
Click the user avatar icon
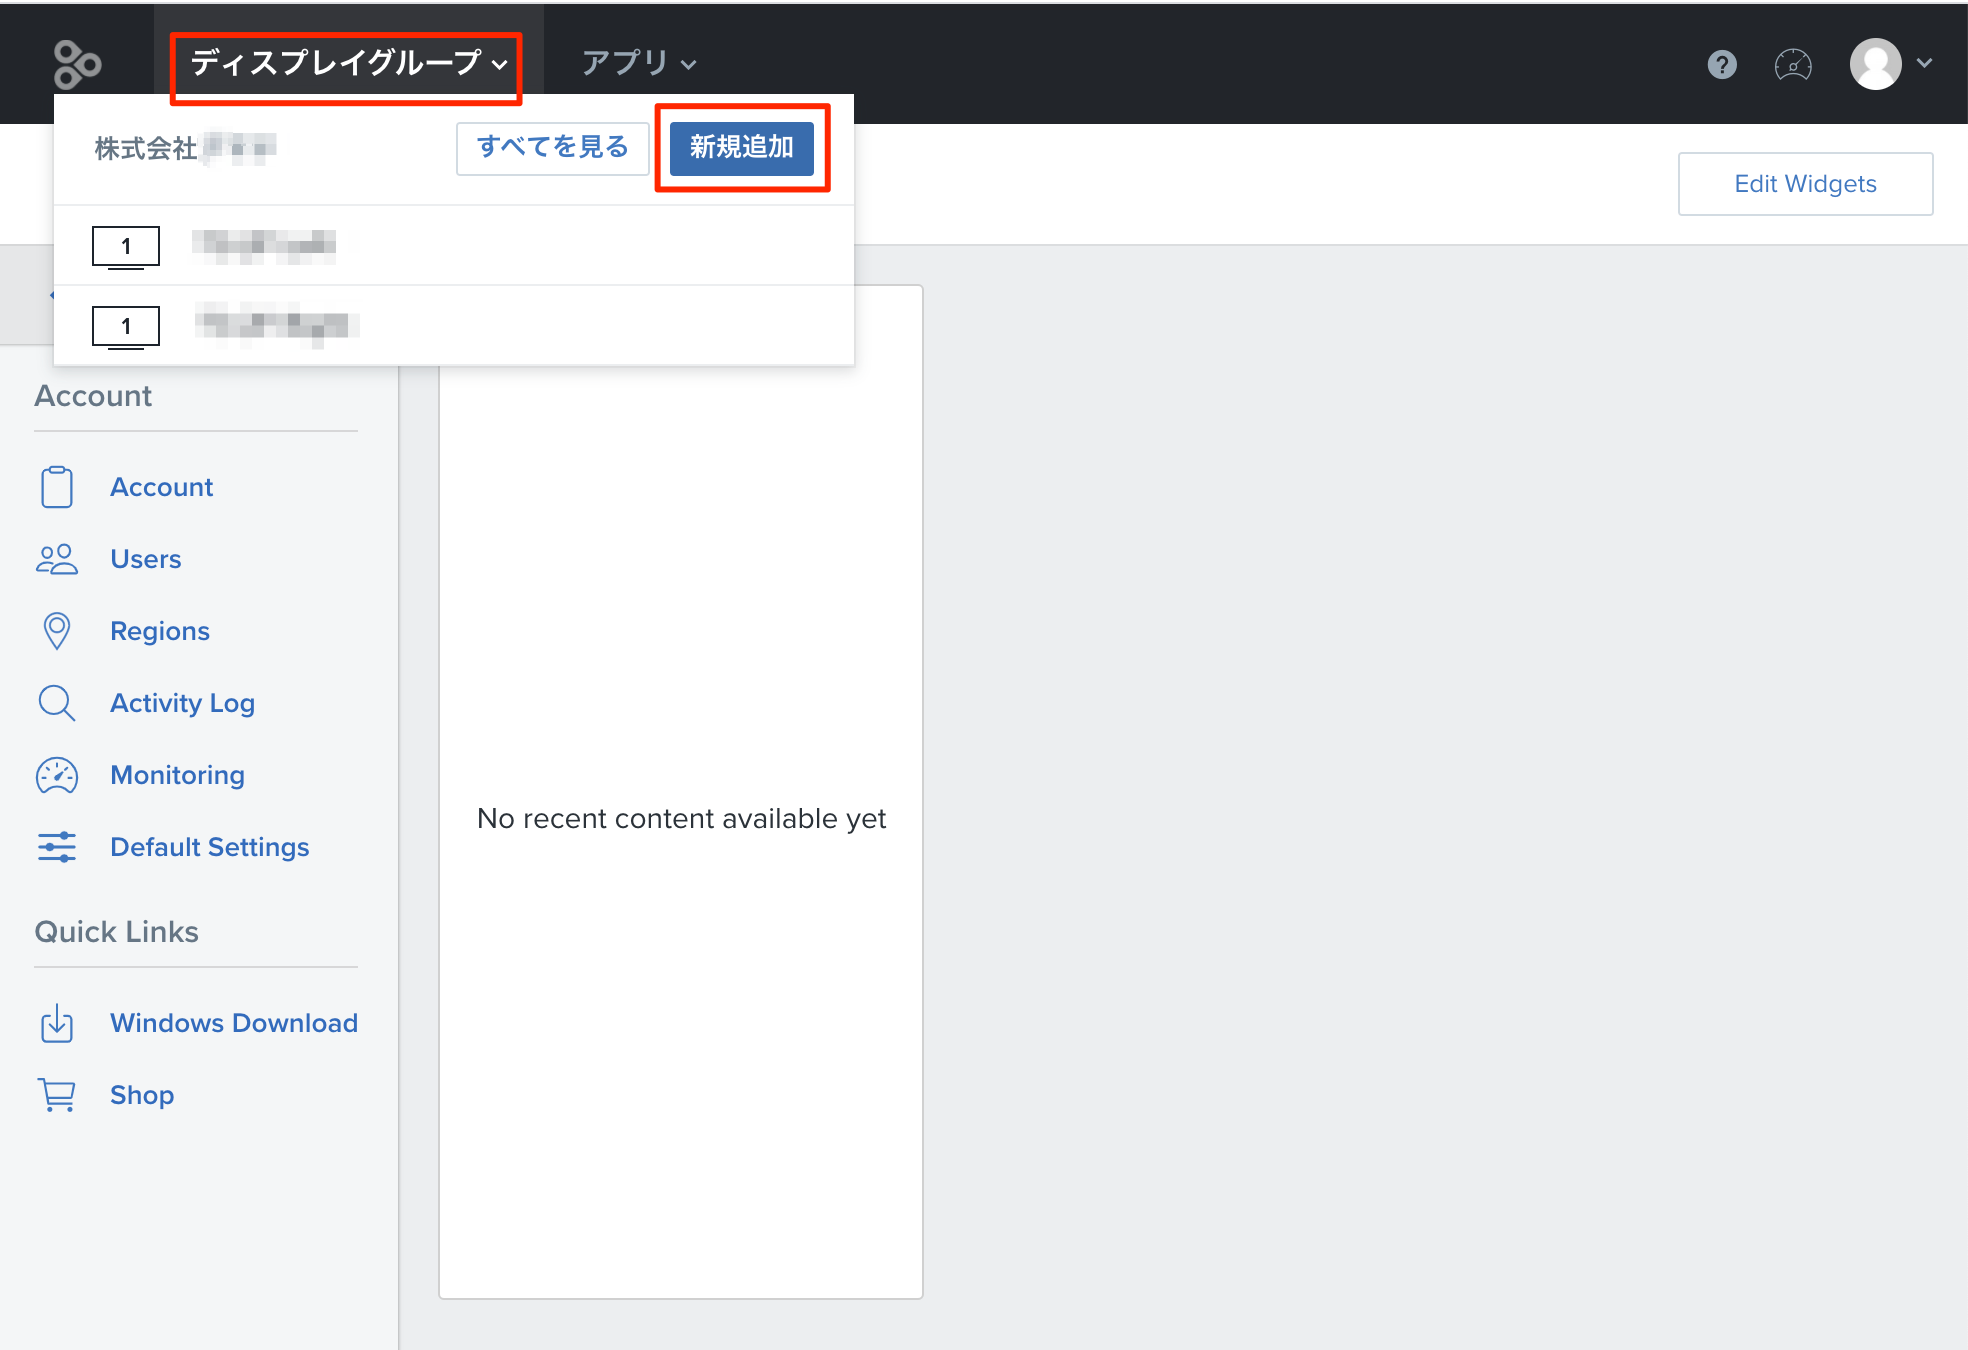[x=1875, y=64]
